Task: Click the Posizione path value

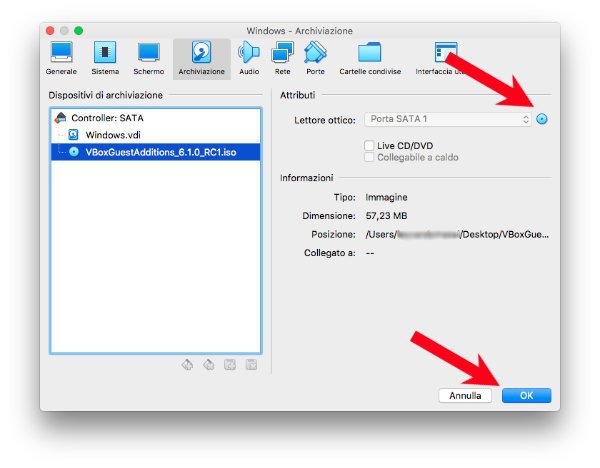Action: pyautogui.click(x=457, y=234)
